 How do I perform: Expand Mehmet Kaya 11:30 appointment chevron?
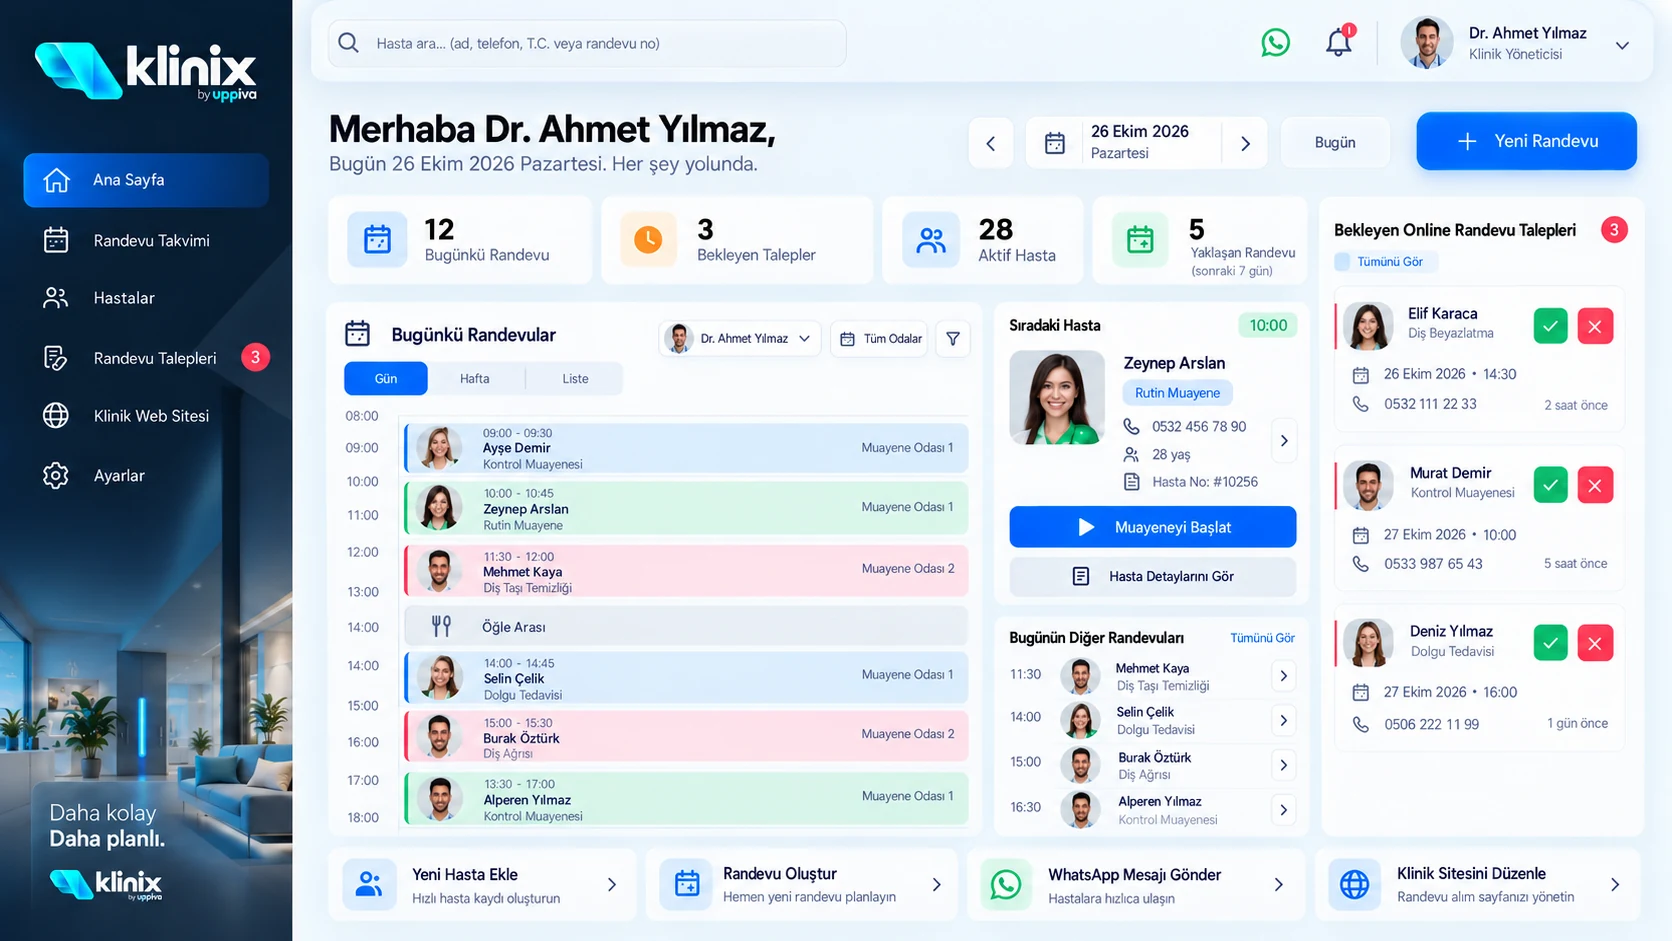(1284, 676)
